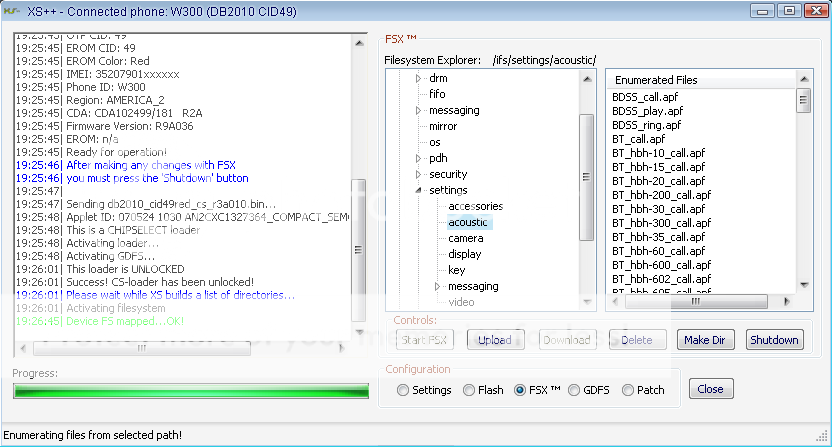Click the folder tree's vertical scrollbar thumb

coord(586,177)
